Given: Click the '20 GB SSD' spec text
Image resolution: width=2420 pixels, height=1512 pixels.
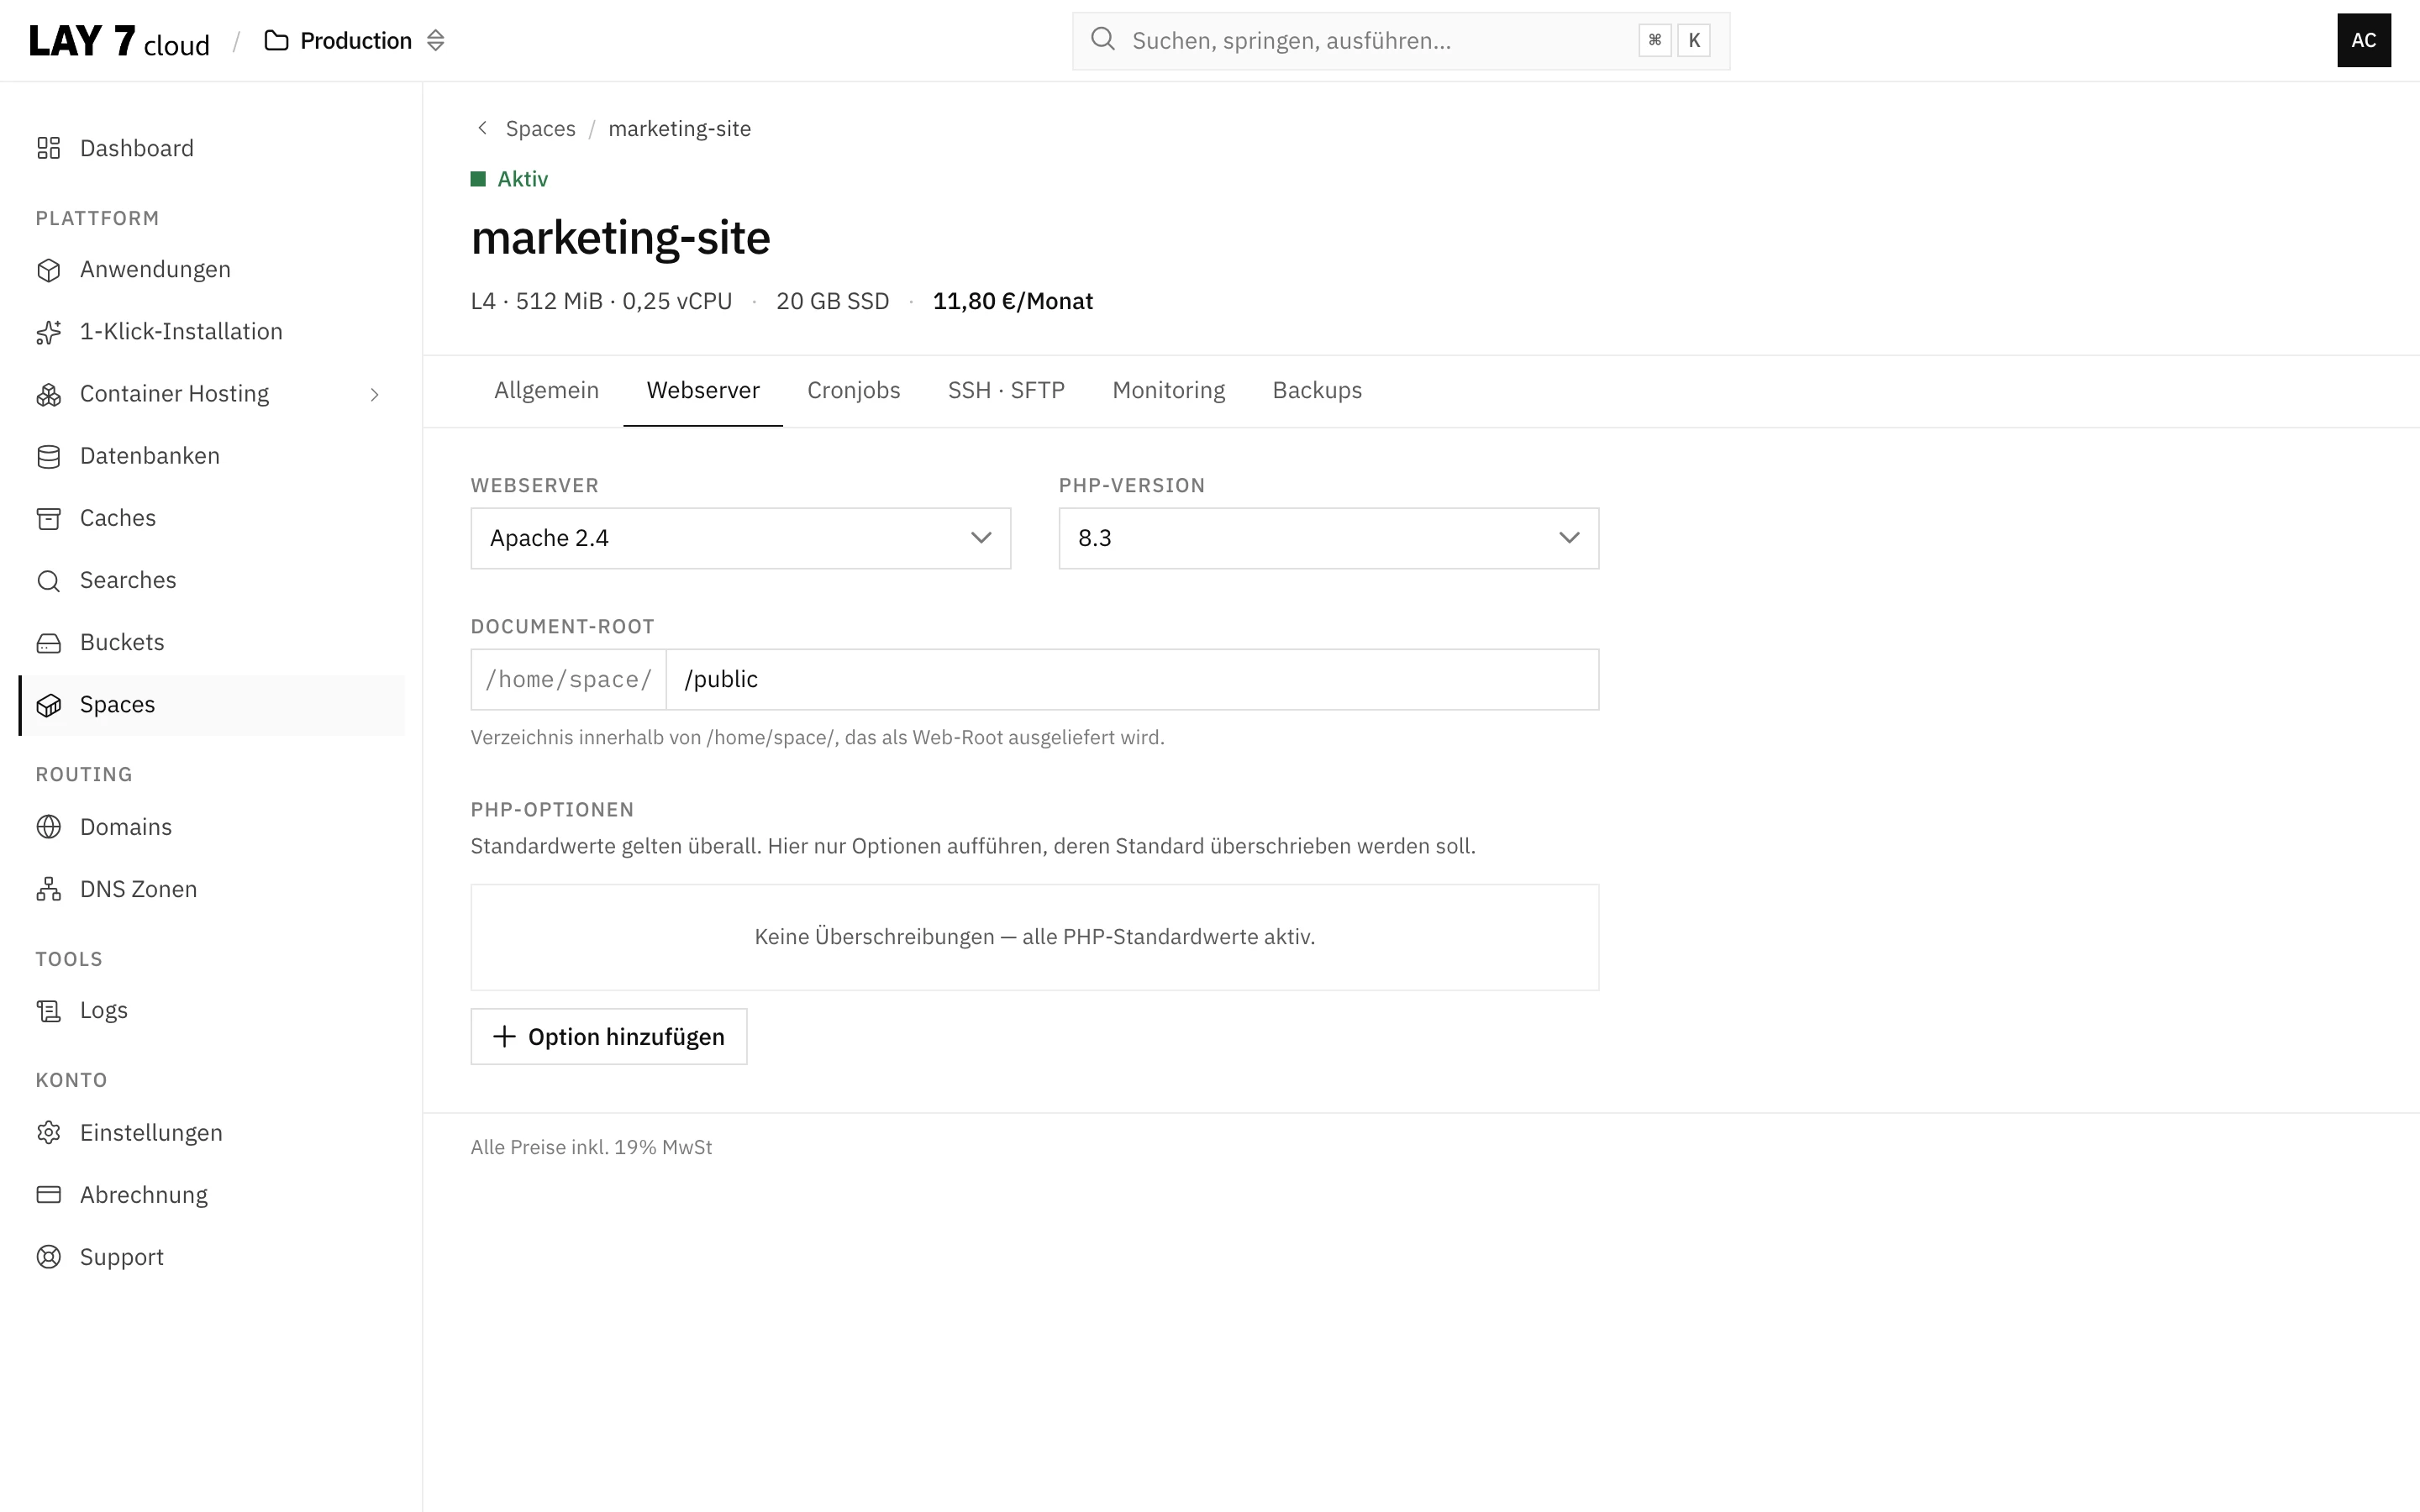Looking at the screenshot, I should [833, 301].
